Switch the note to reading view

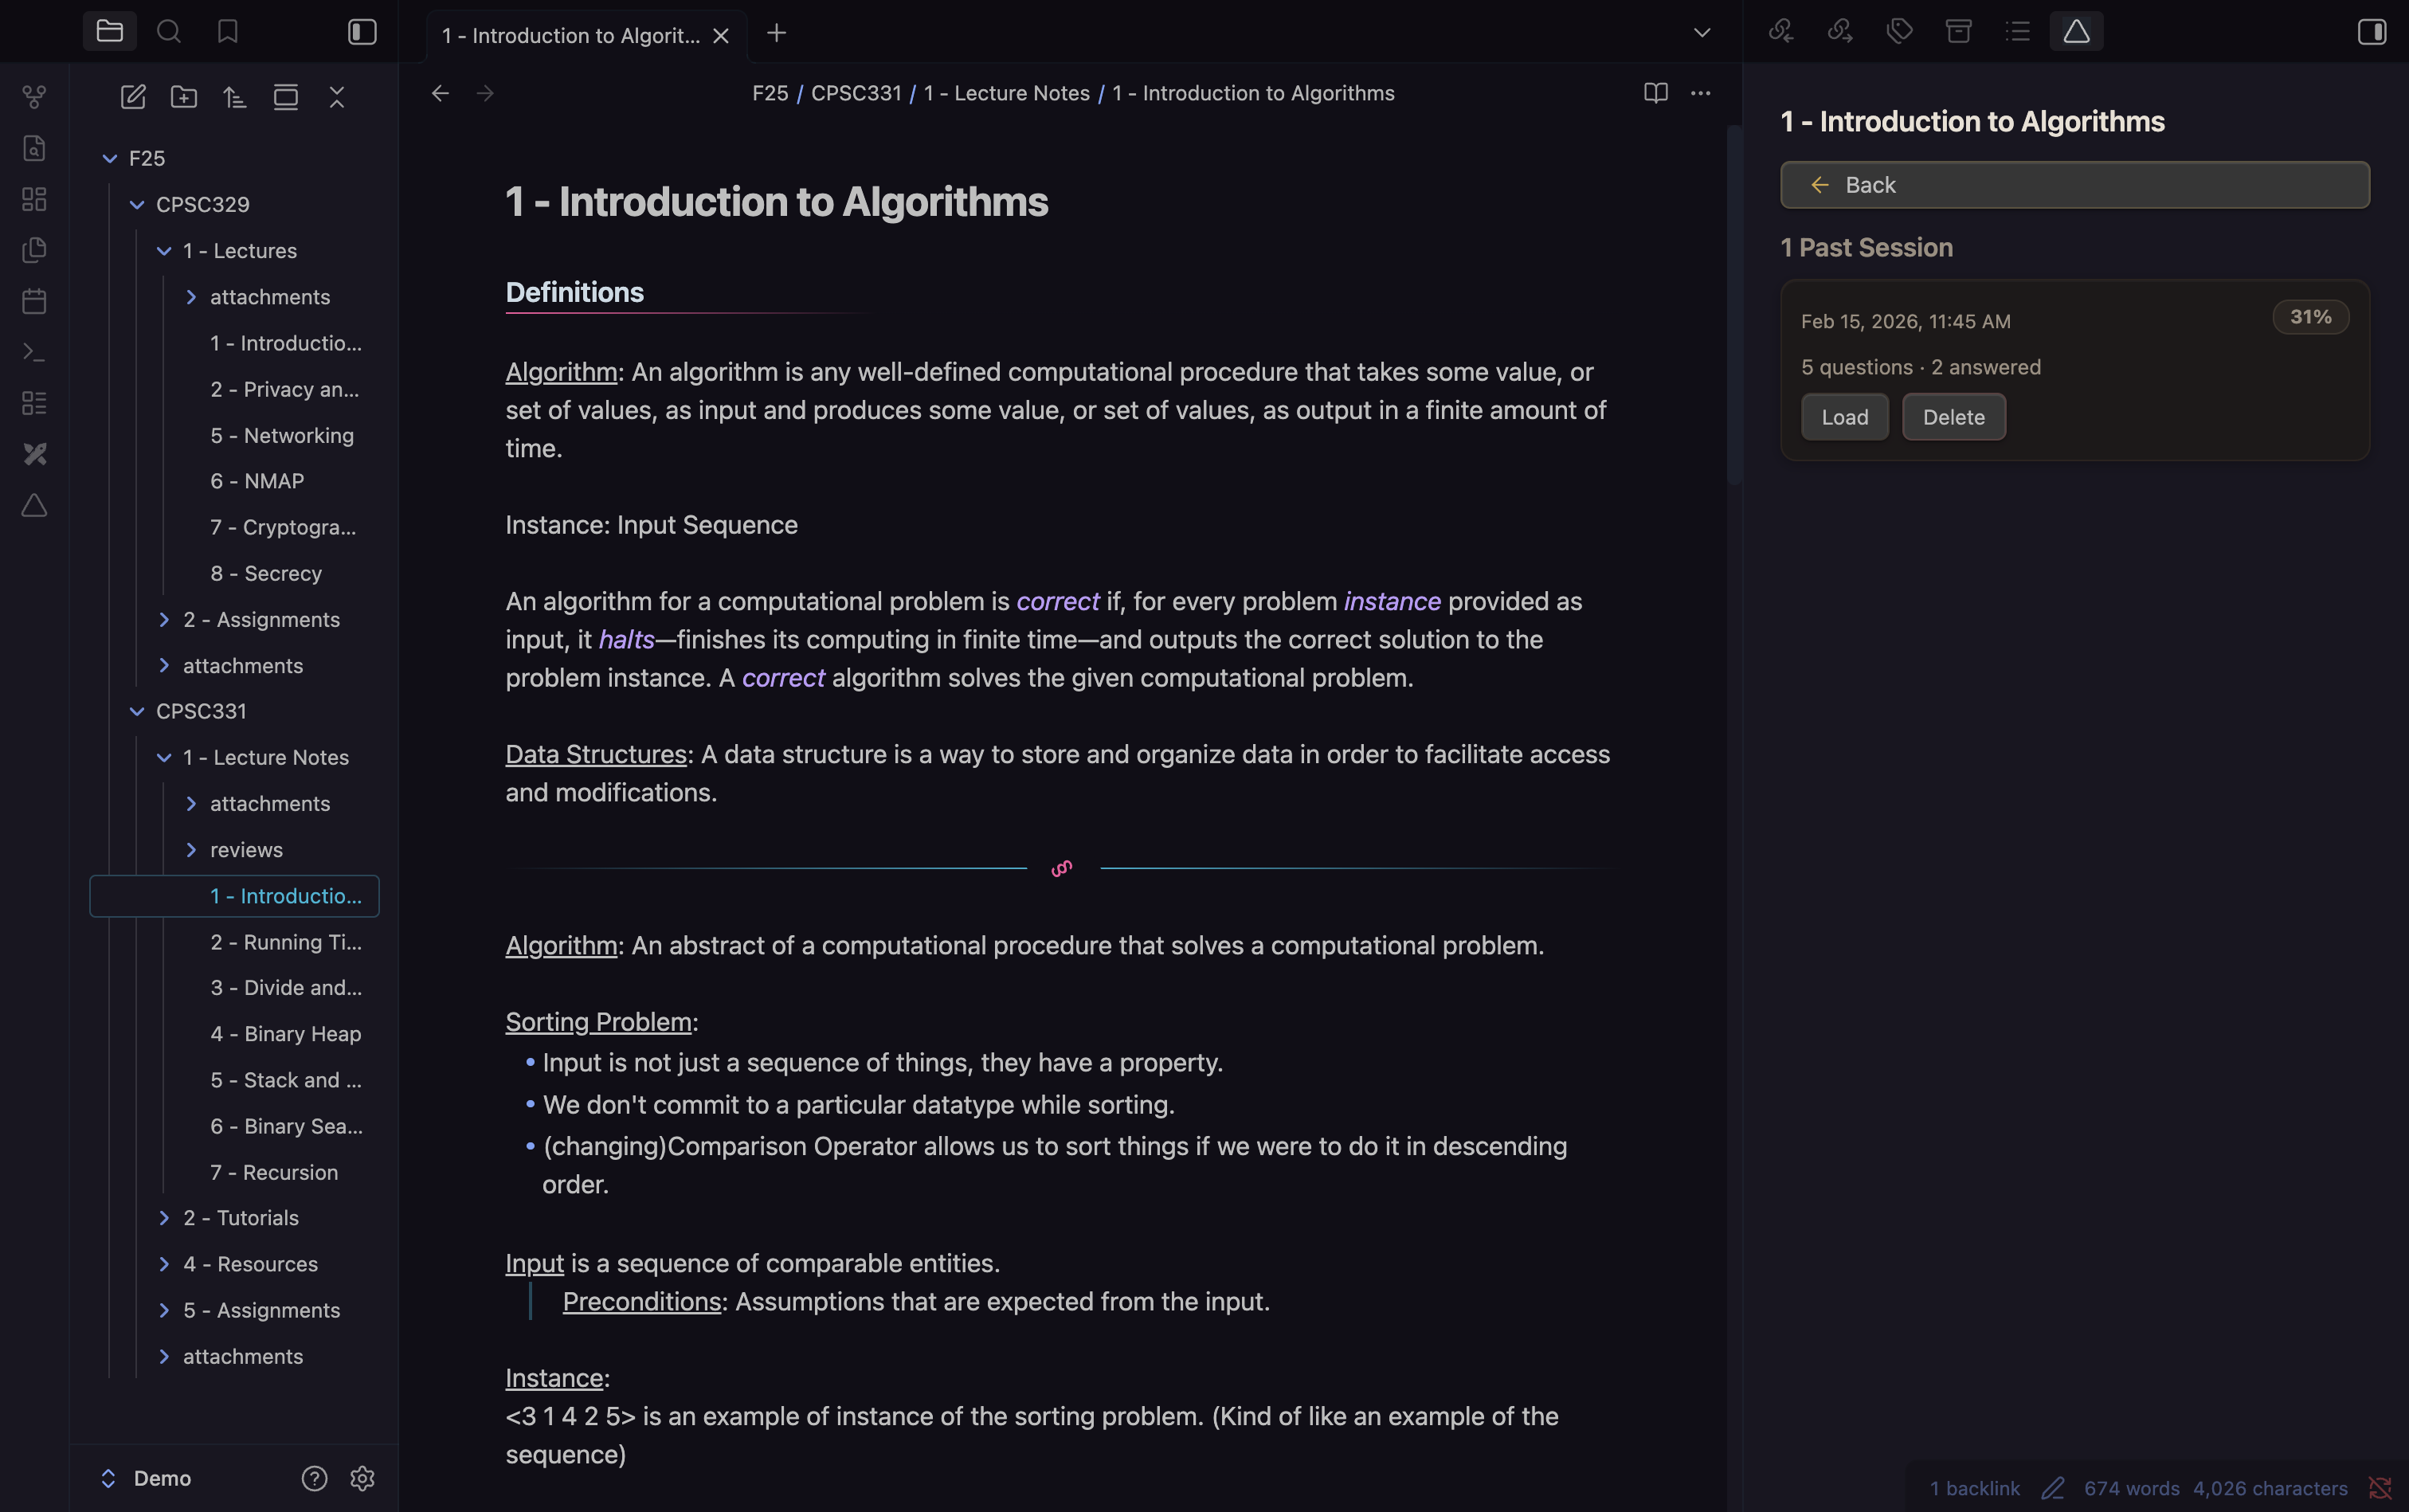1655,93
